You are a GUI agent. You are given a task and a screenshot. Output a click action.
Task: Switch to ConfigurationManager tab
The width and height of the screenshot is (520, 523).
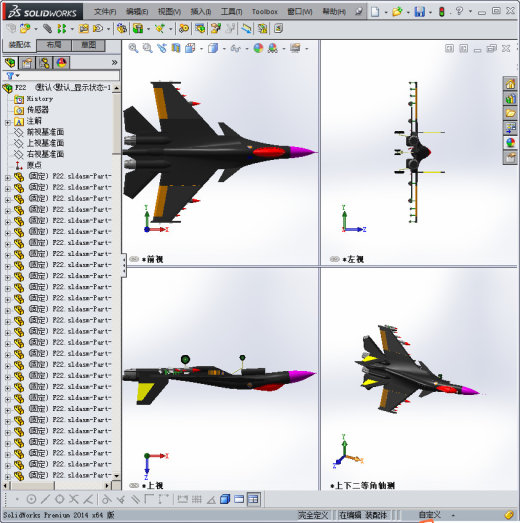pyautogui.click(x=44, y=63)
